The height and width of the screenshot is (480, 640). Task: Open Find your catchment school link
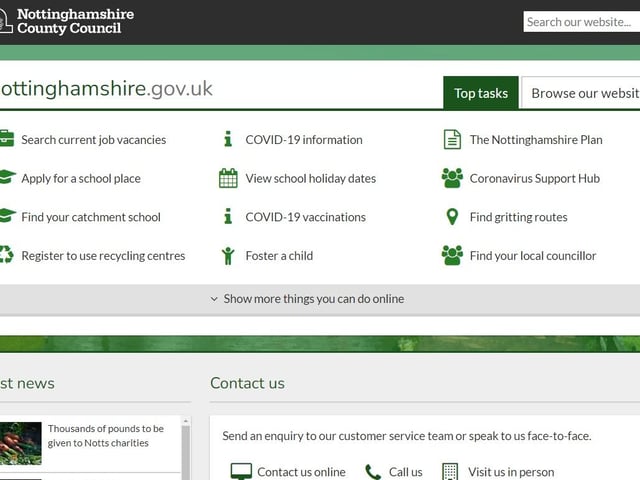[x=91, y=217]
